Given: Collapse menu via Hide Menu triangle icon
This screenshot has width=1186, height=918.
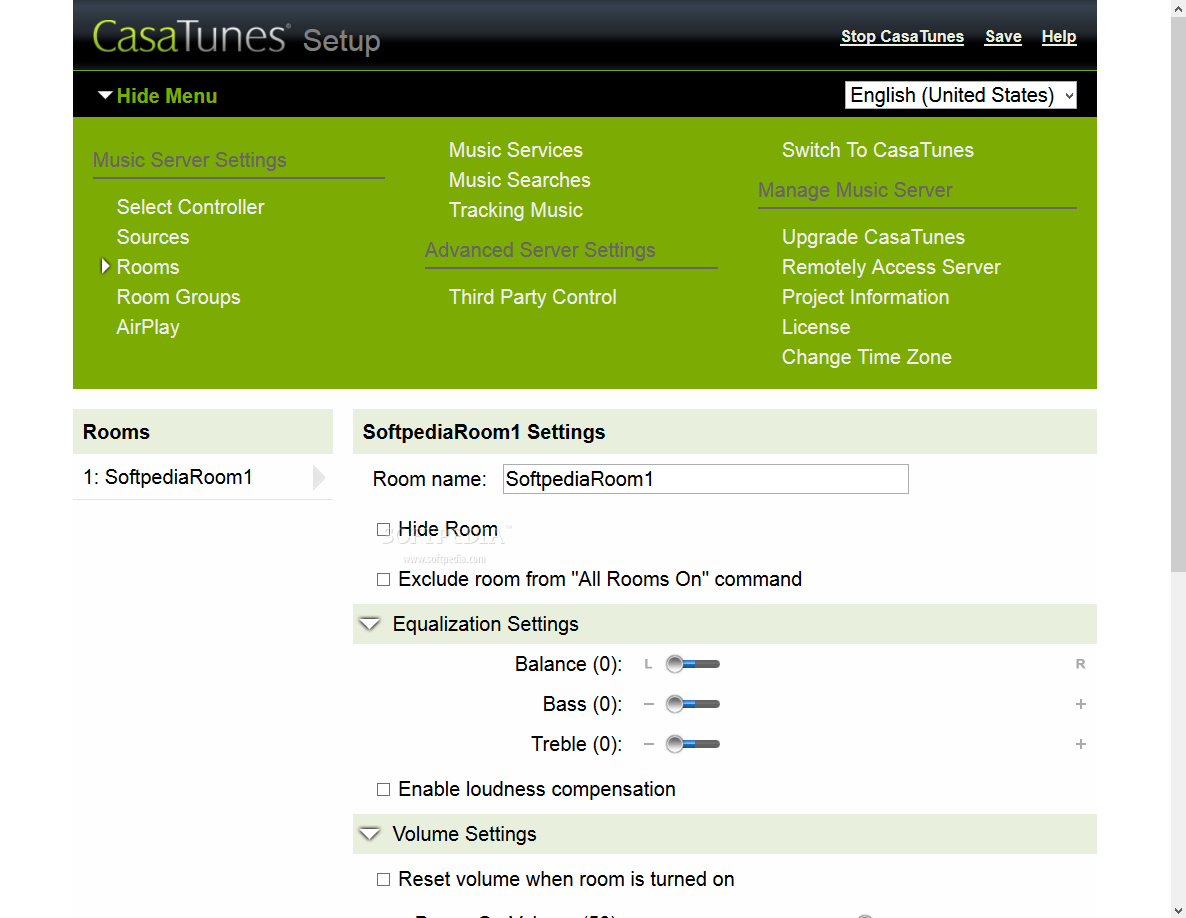Looking at the screenshot, I should coord(105,95).
